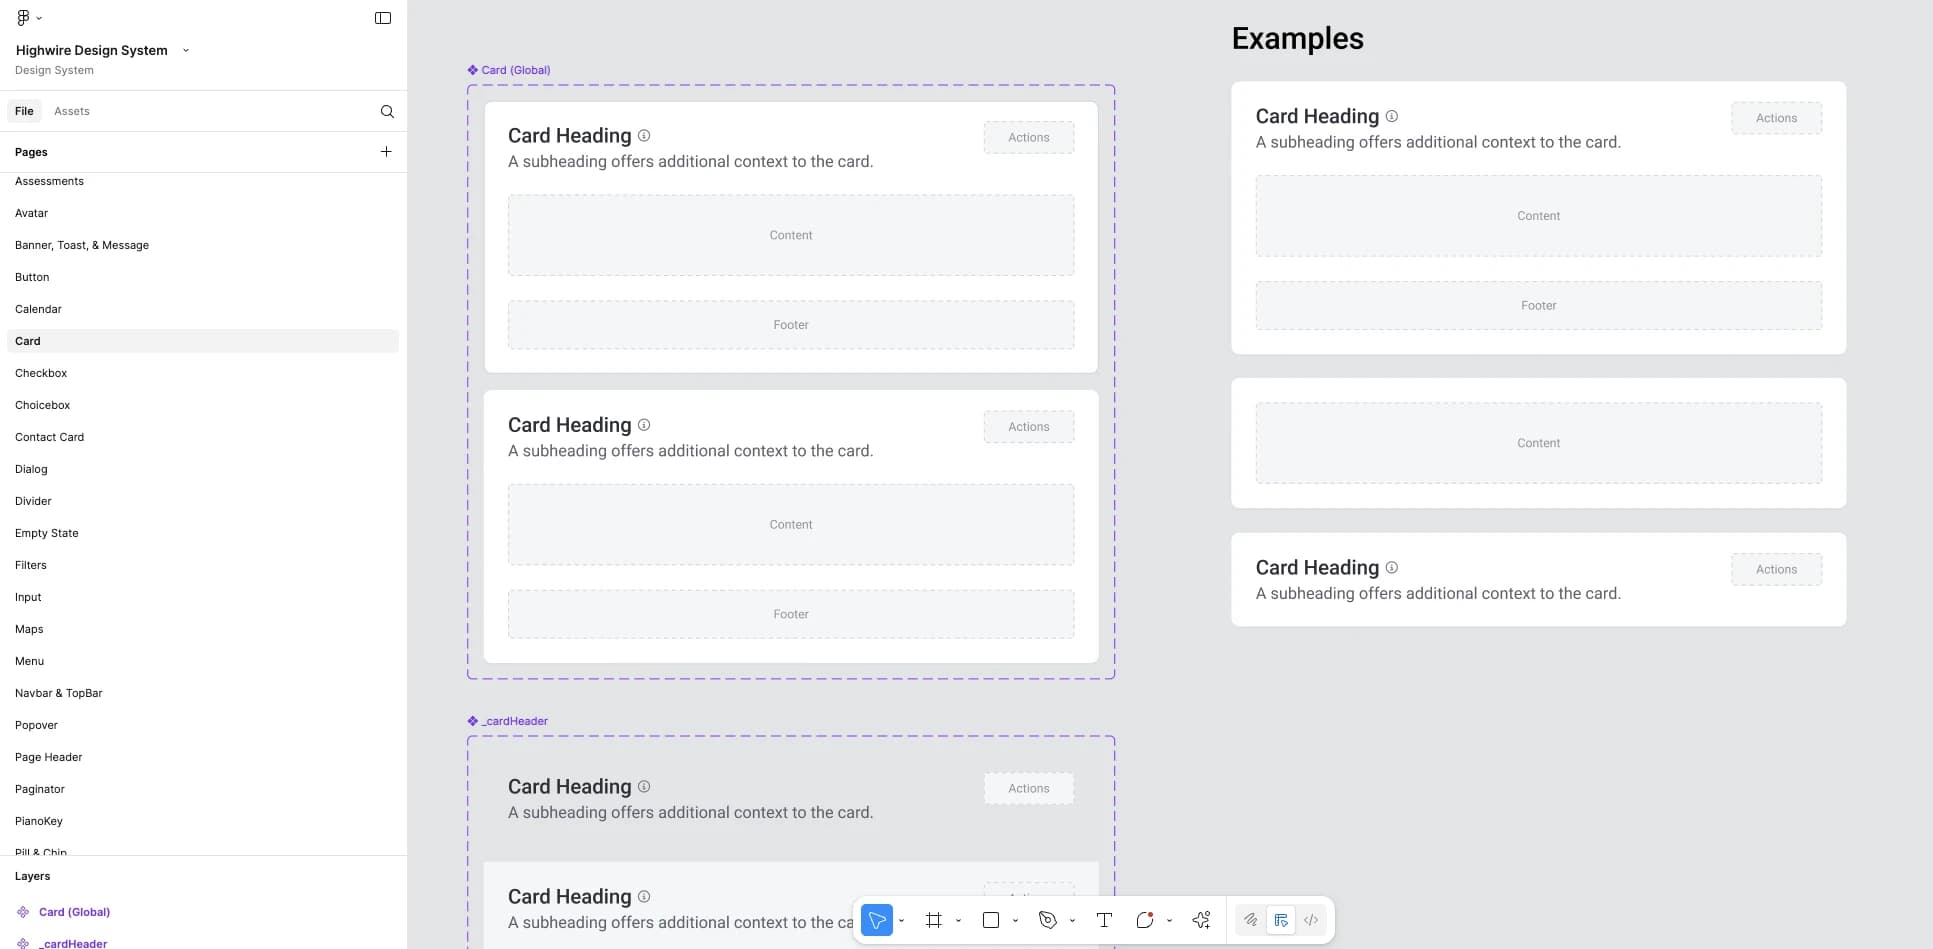Open the Divider page
The height and width of the screenshot is (949, 1933).
tap(202, 501)
